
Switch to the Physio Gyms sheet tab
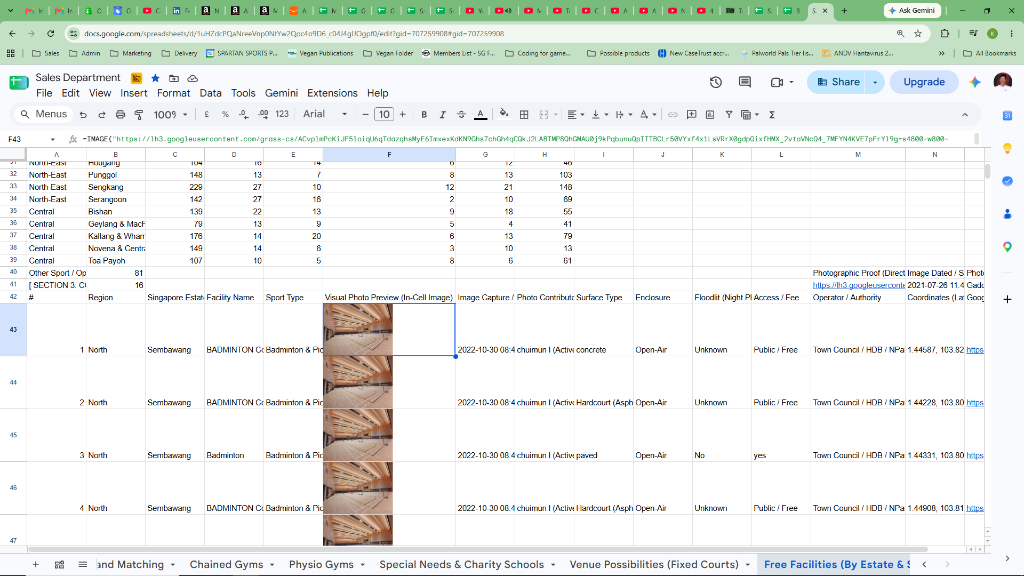click(x=321, y=565)
